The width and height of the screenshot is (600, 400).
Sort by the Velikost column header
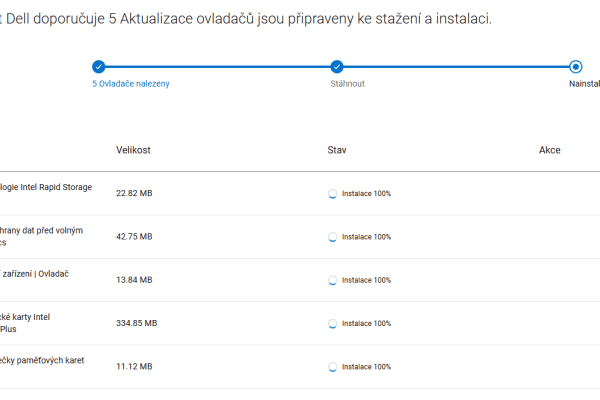click(x=133, y=150)
